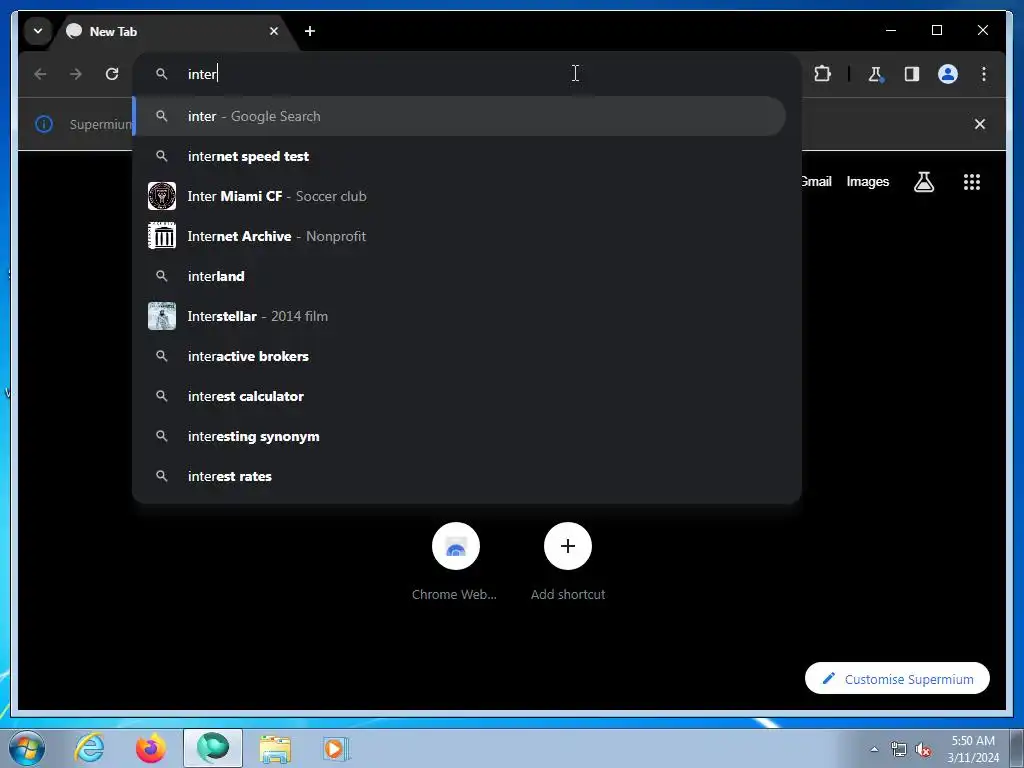Open the three-dot browser menu
This screenshot has height=768, width=1024.
(984, 74)
